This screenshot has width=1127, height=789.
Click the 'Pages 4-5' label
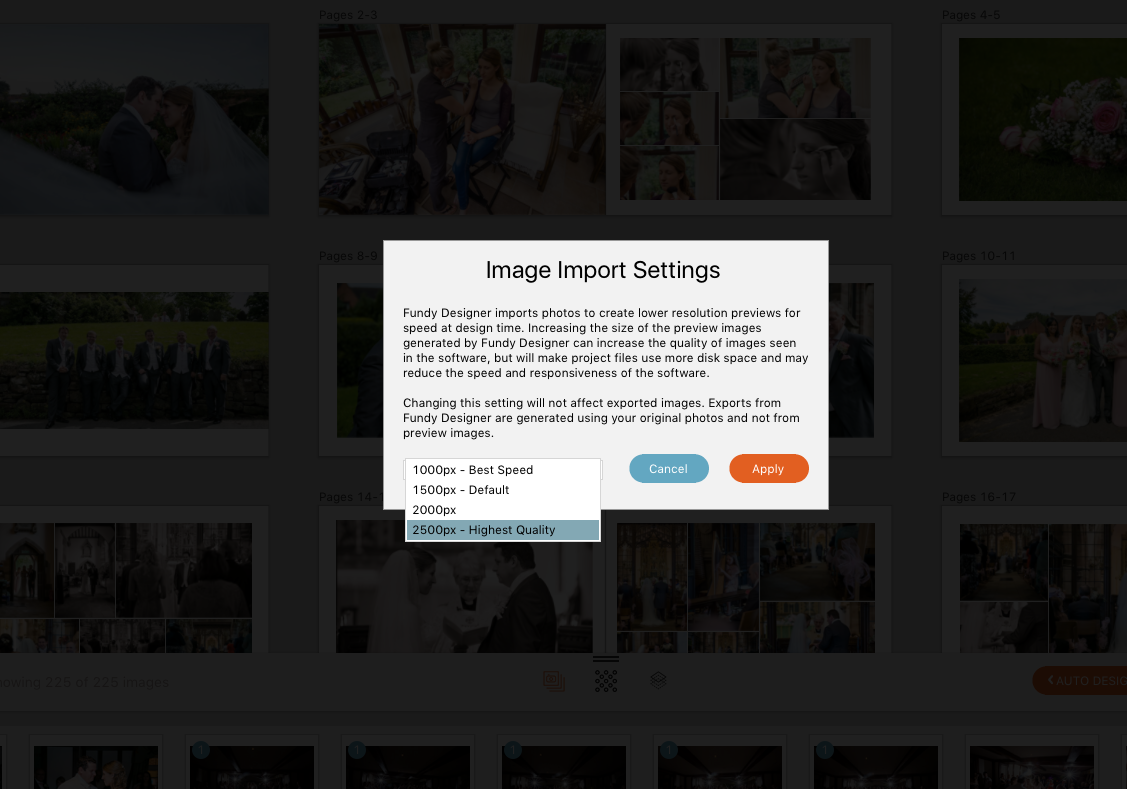(x=971, y=15)
